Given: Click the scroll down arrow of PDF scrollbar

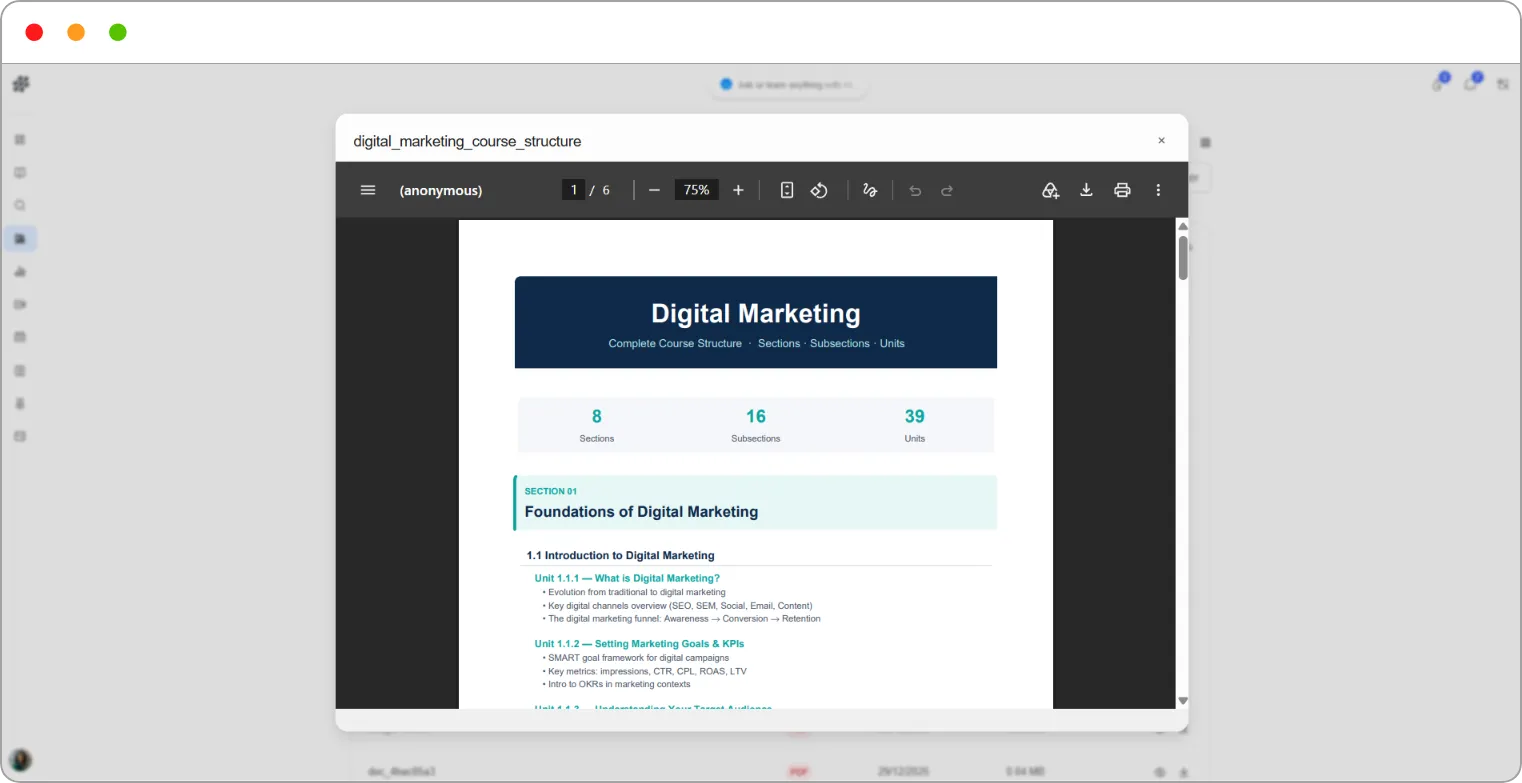Looking at the screenshot, I should pos(1183,701).
